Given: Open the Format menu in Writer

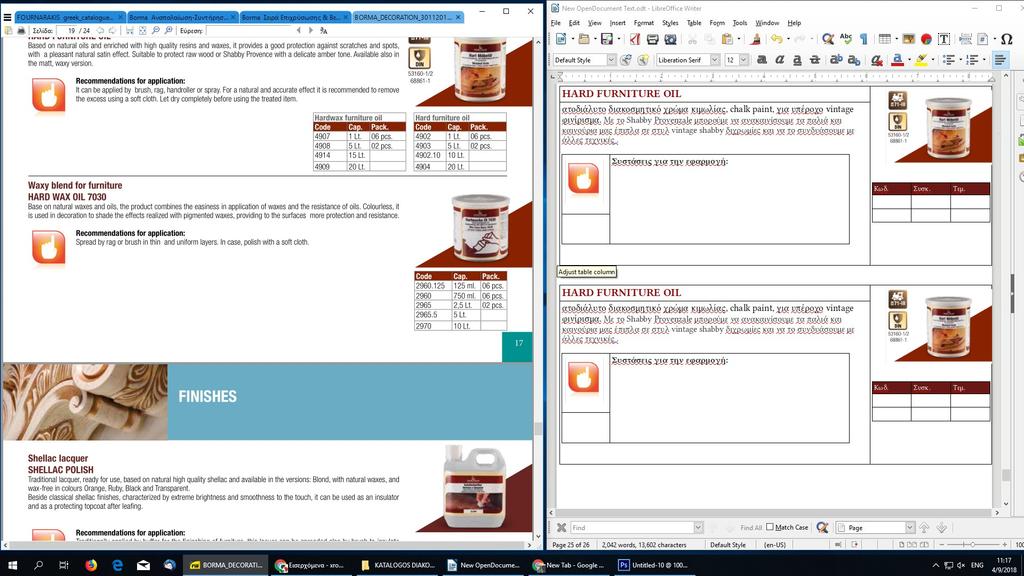Looking at the screenshot, I should point(643,23).
